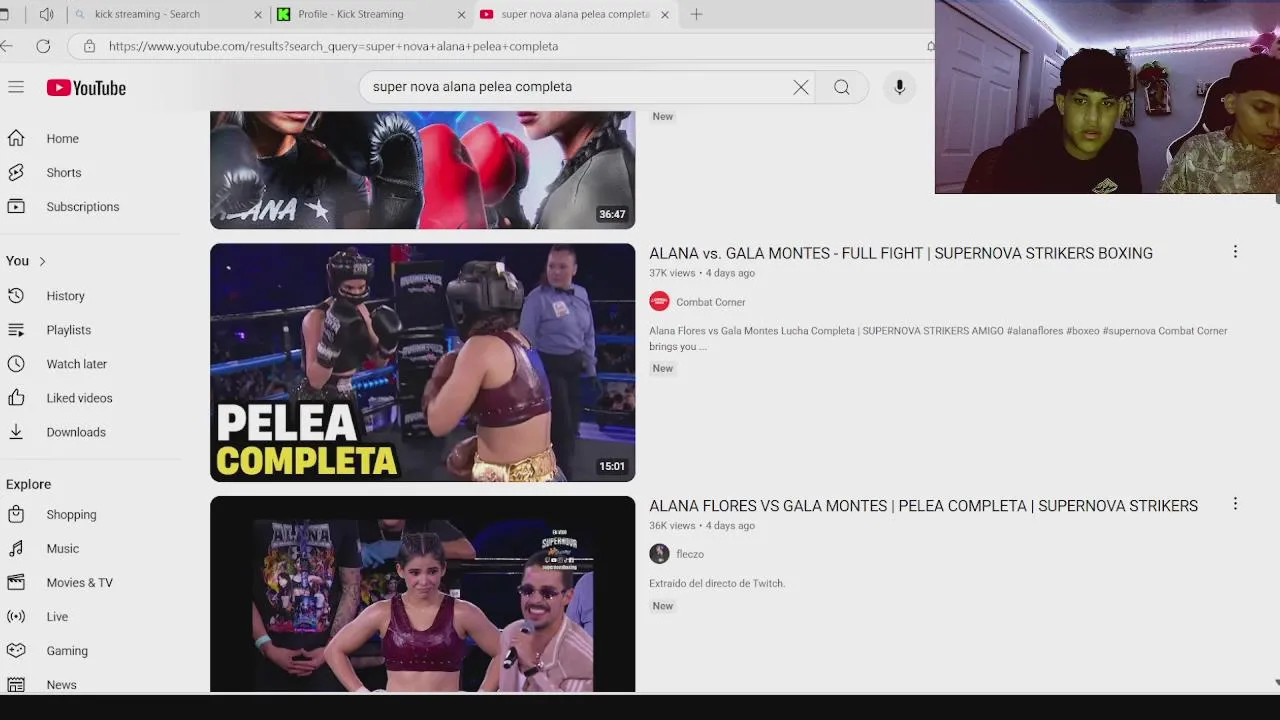Open the Music note icon

point(16,548)
